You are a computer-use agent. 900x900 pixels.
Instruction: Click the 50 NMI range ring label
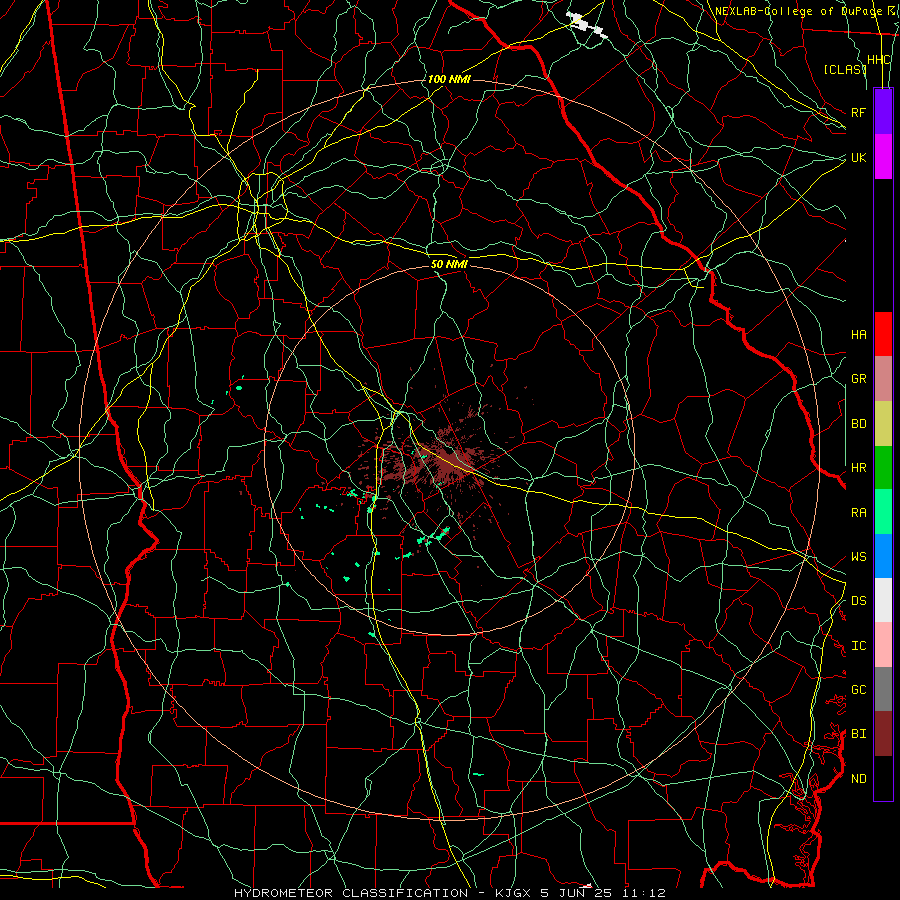pos(449,264)
